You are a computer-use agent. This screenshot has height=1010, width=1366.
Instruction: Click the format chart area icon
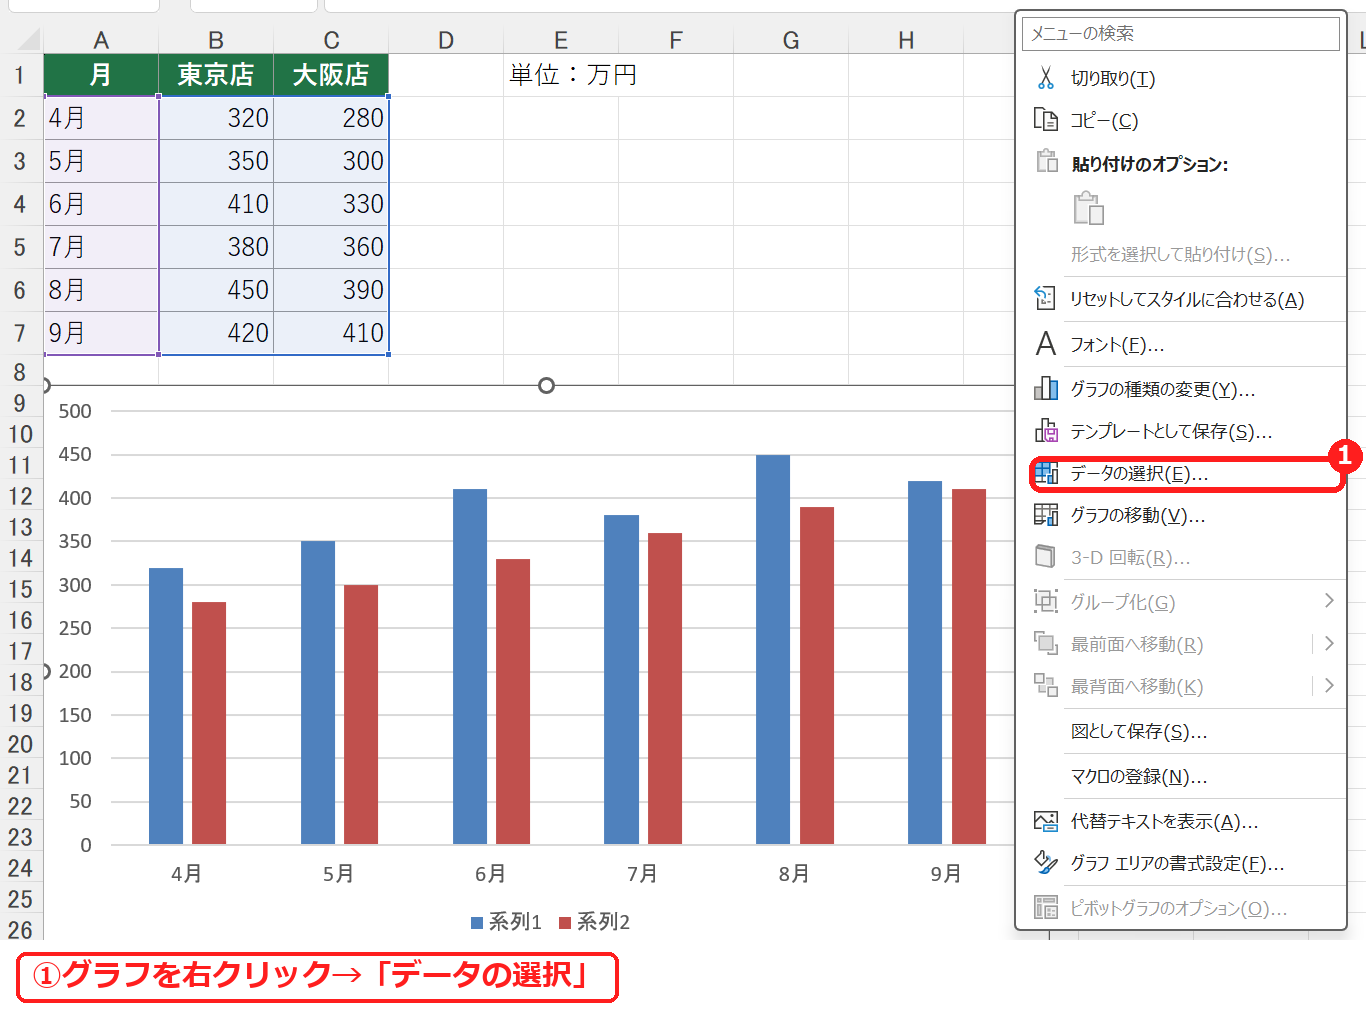[1046, 862]
